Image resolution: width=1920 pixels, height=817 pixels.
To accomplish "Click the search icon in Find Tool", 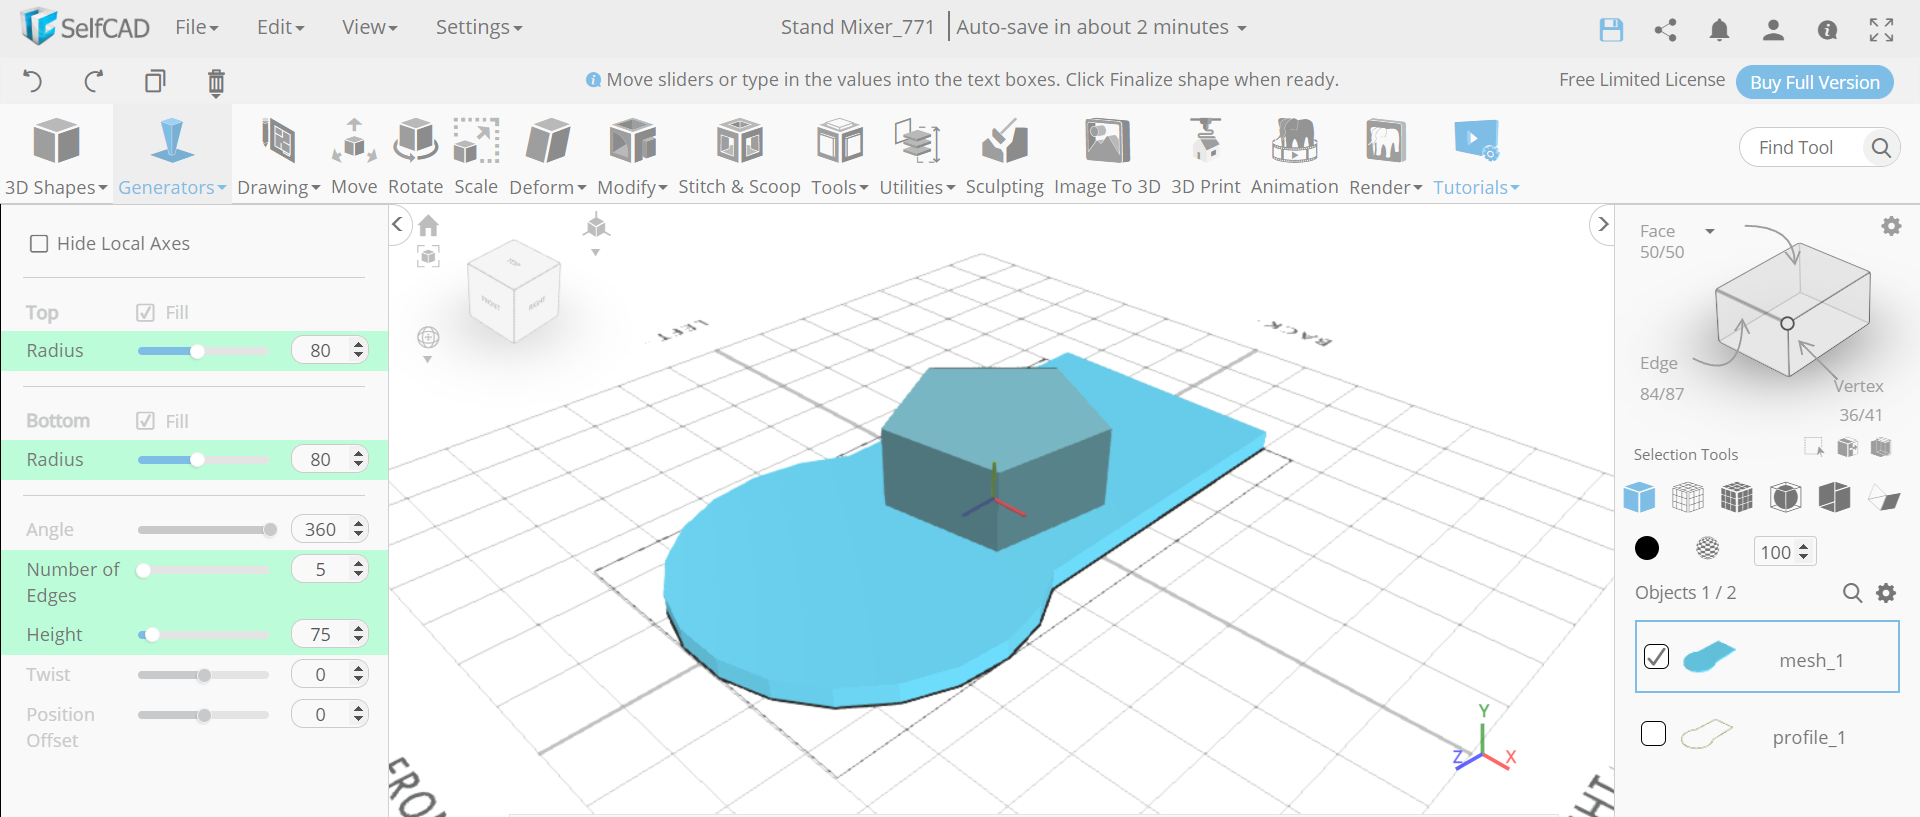I will 1881,148.
